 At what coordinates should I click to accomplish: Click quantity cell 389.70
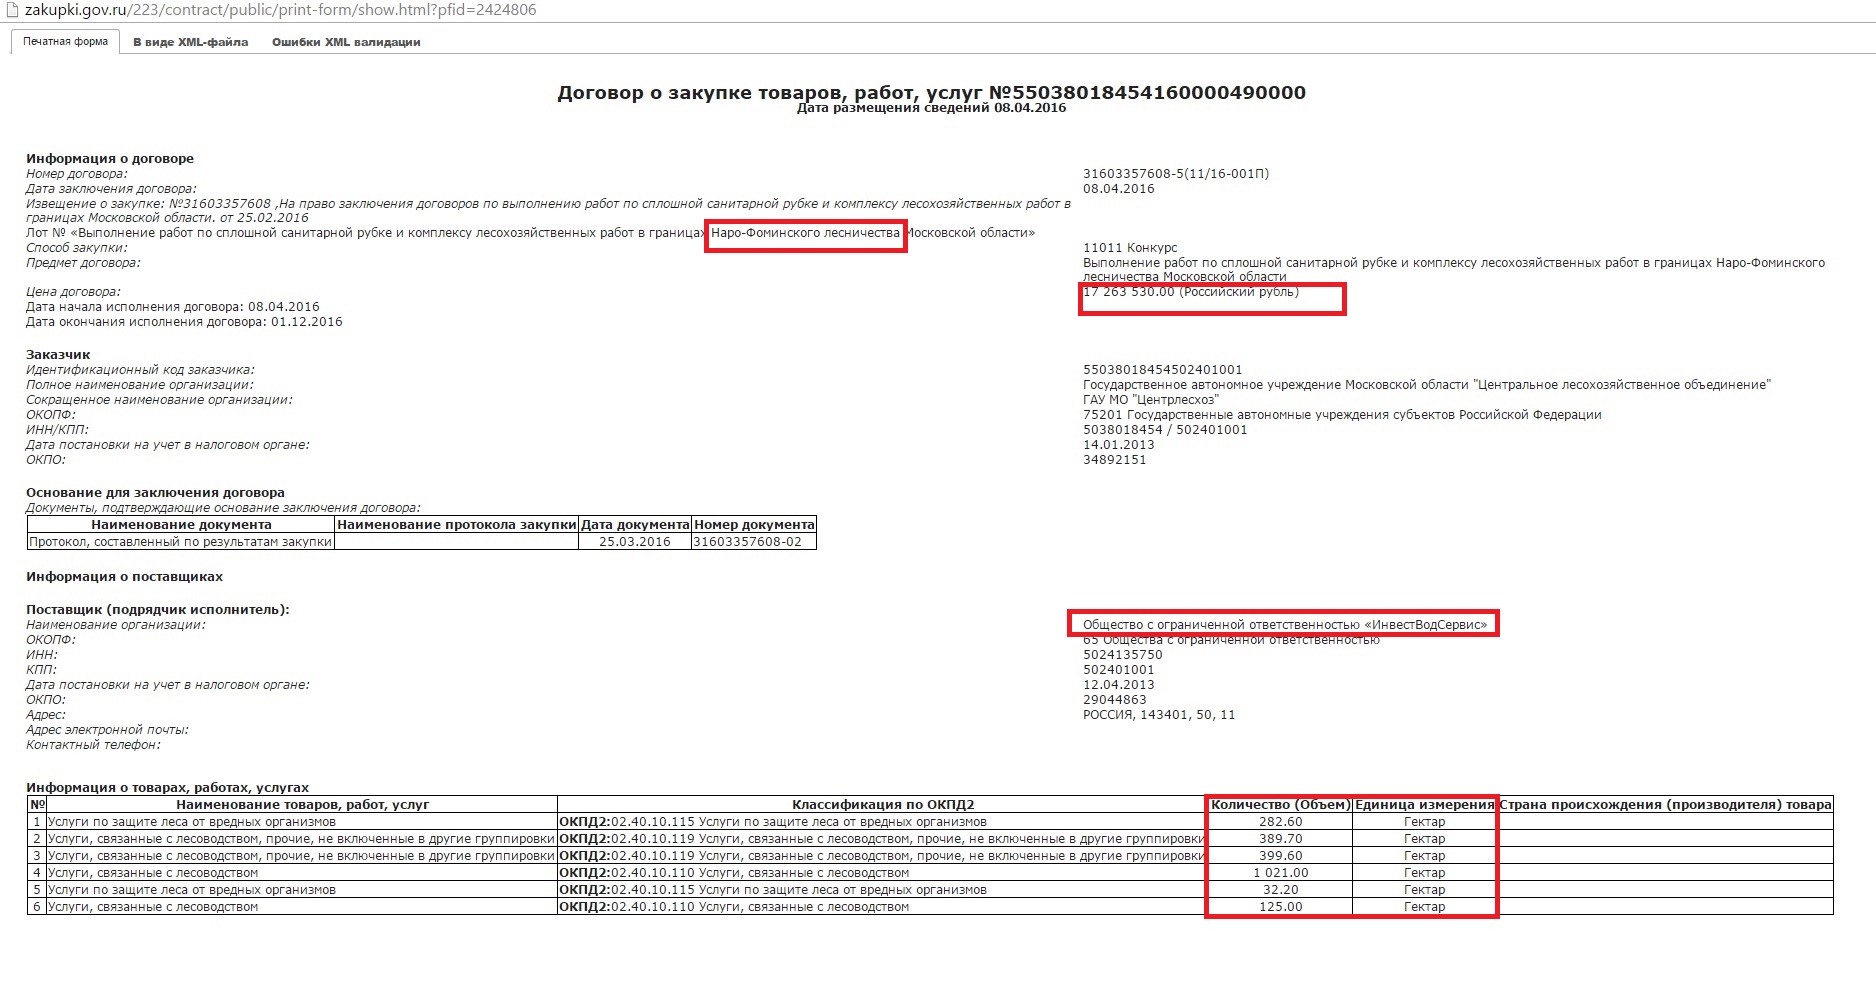(x=1280, y=838)
